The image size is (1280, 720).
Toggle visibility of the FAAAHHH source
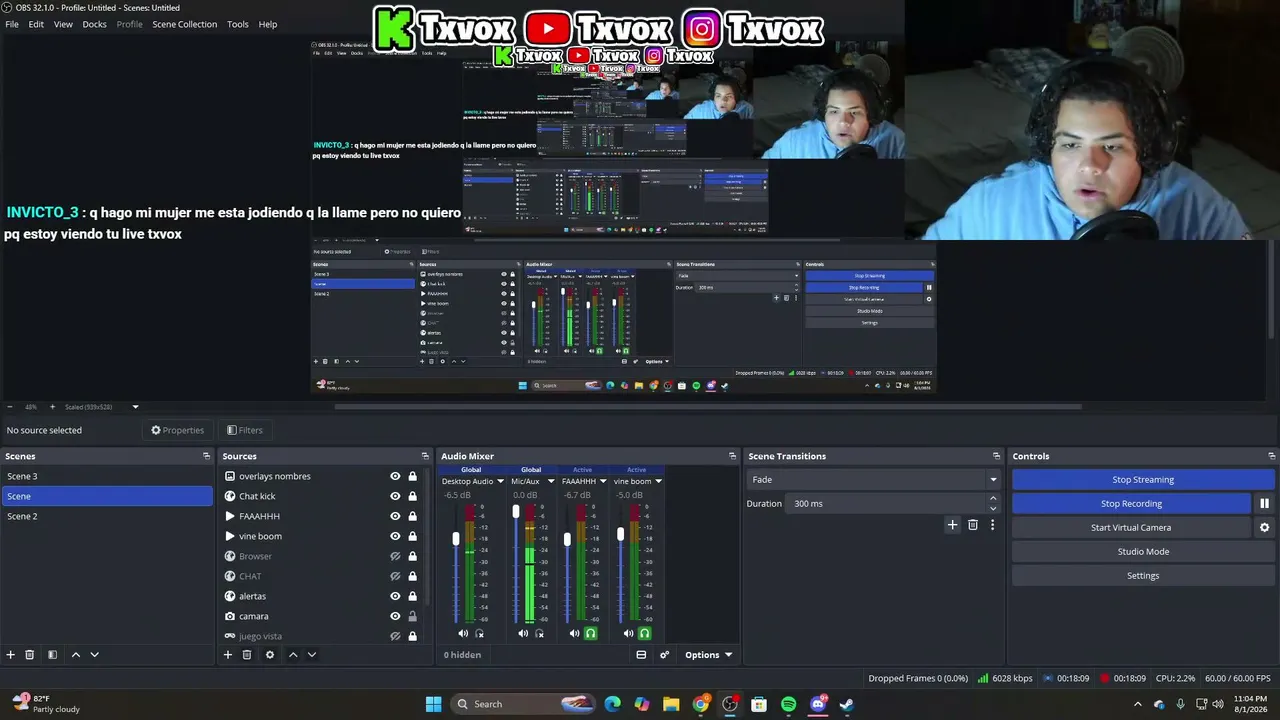pos(395,516)
